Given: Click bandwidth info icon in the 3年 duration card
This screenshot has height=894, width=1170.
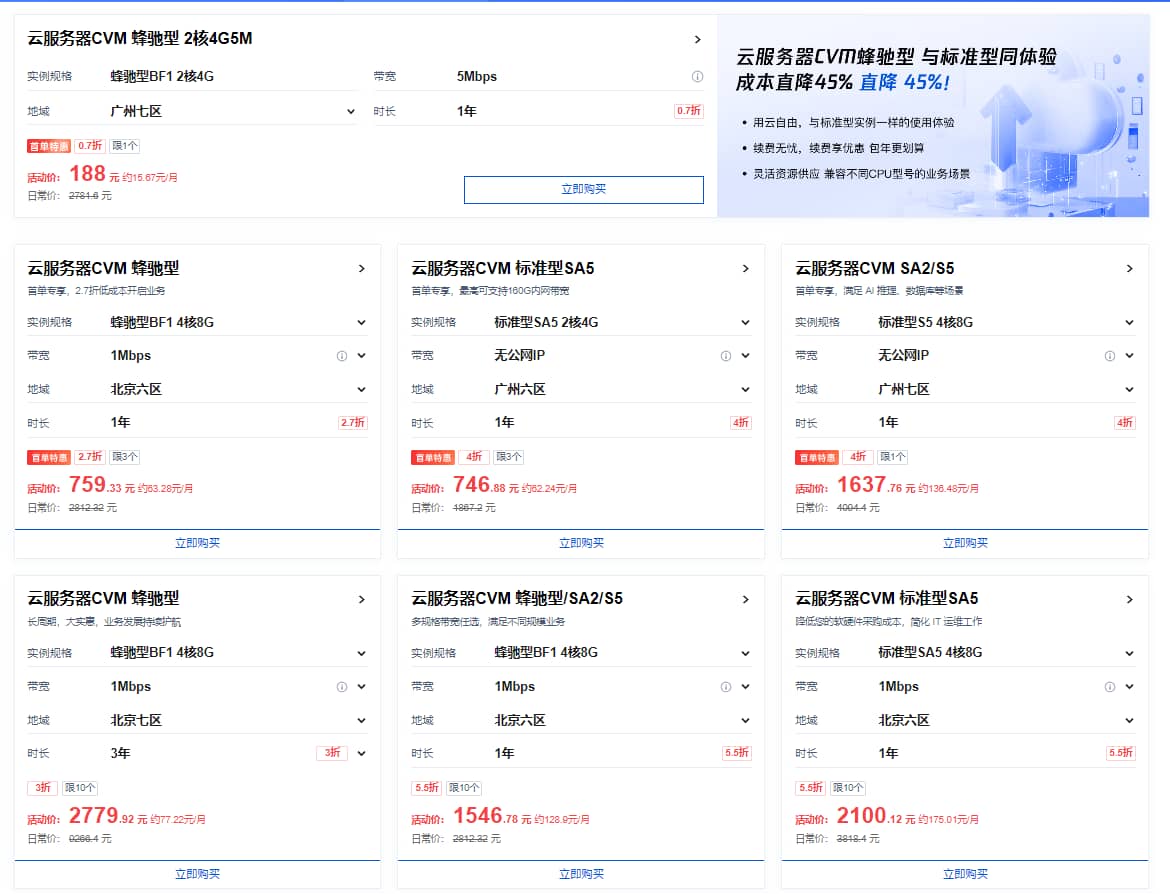Looking at the screenshot, I should pos(341,687).
